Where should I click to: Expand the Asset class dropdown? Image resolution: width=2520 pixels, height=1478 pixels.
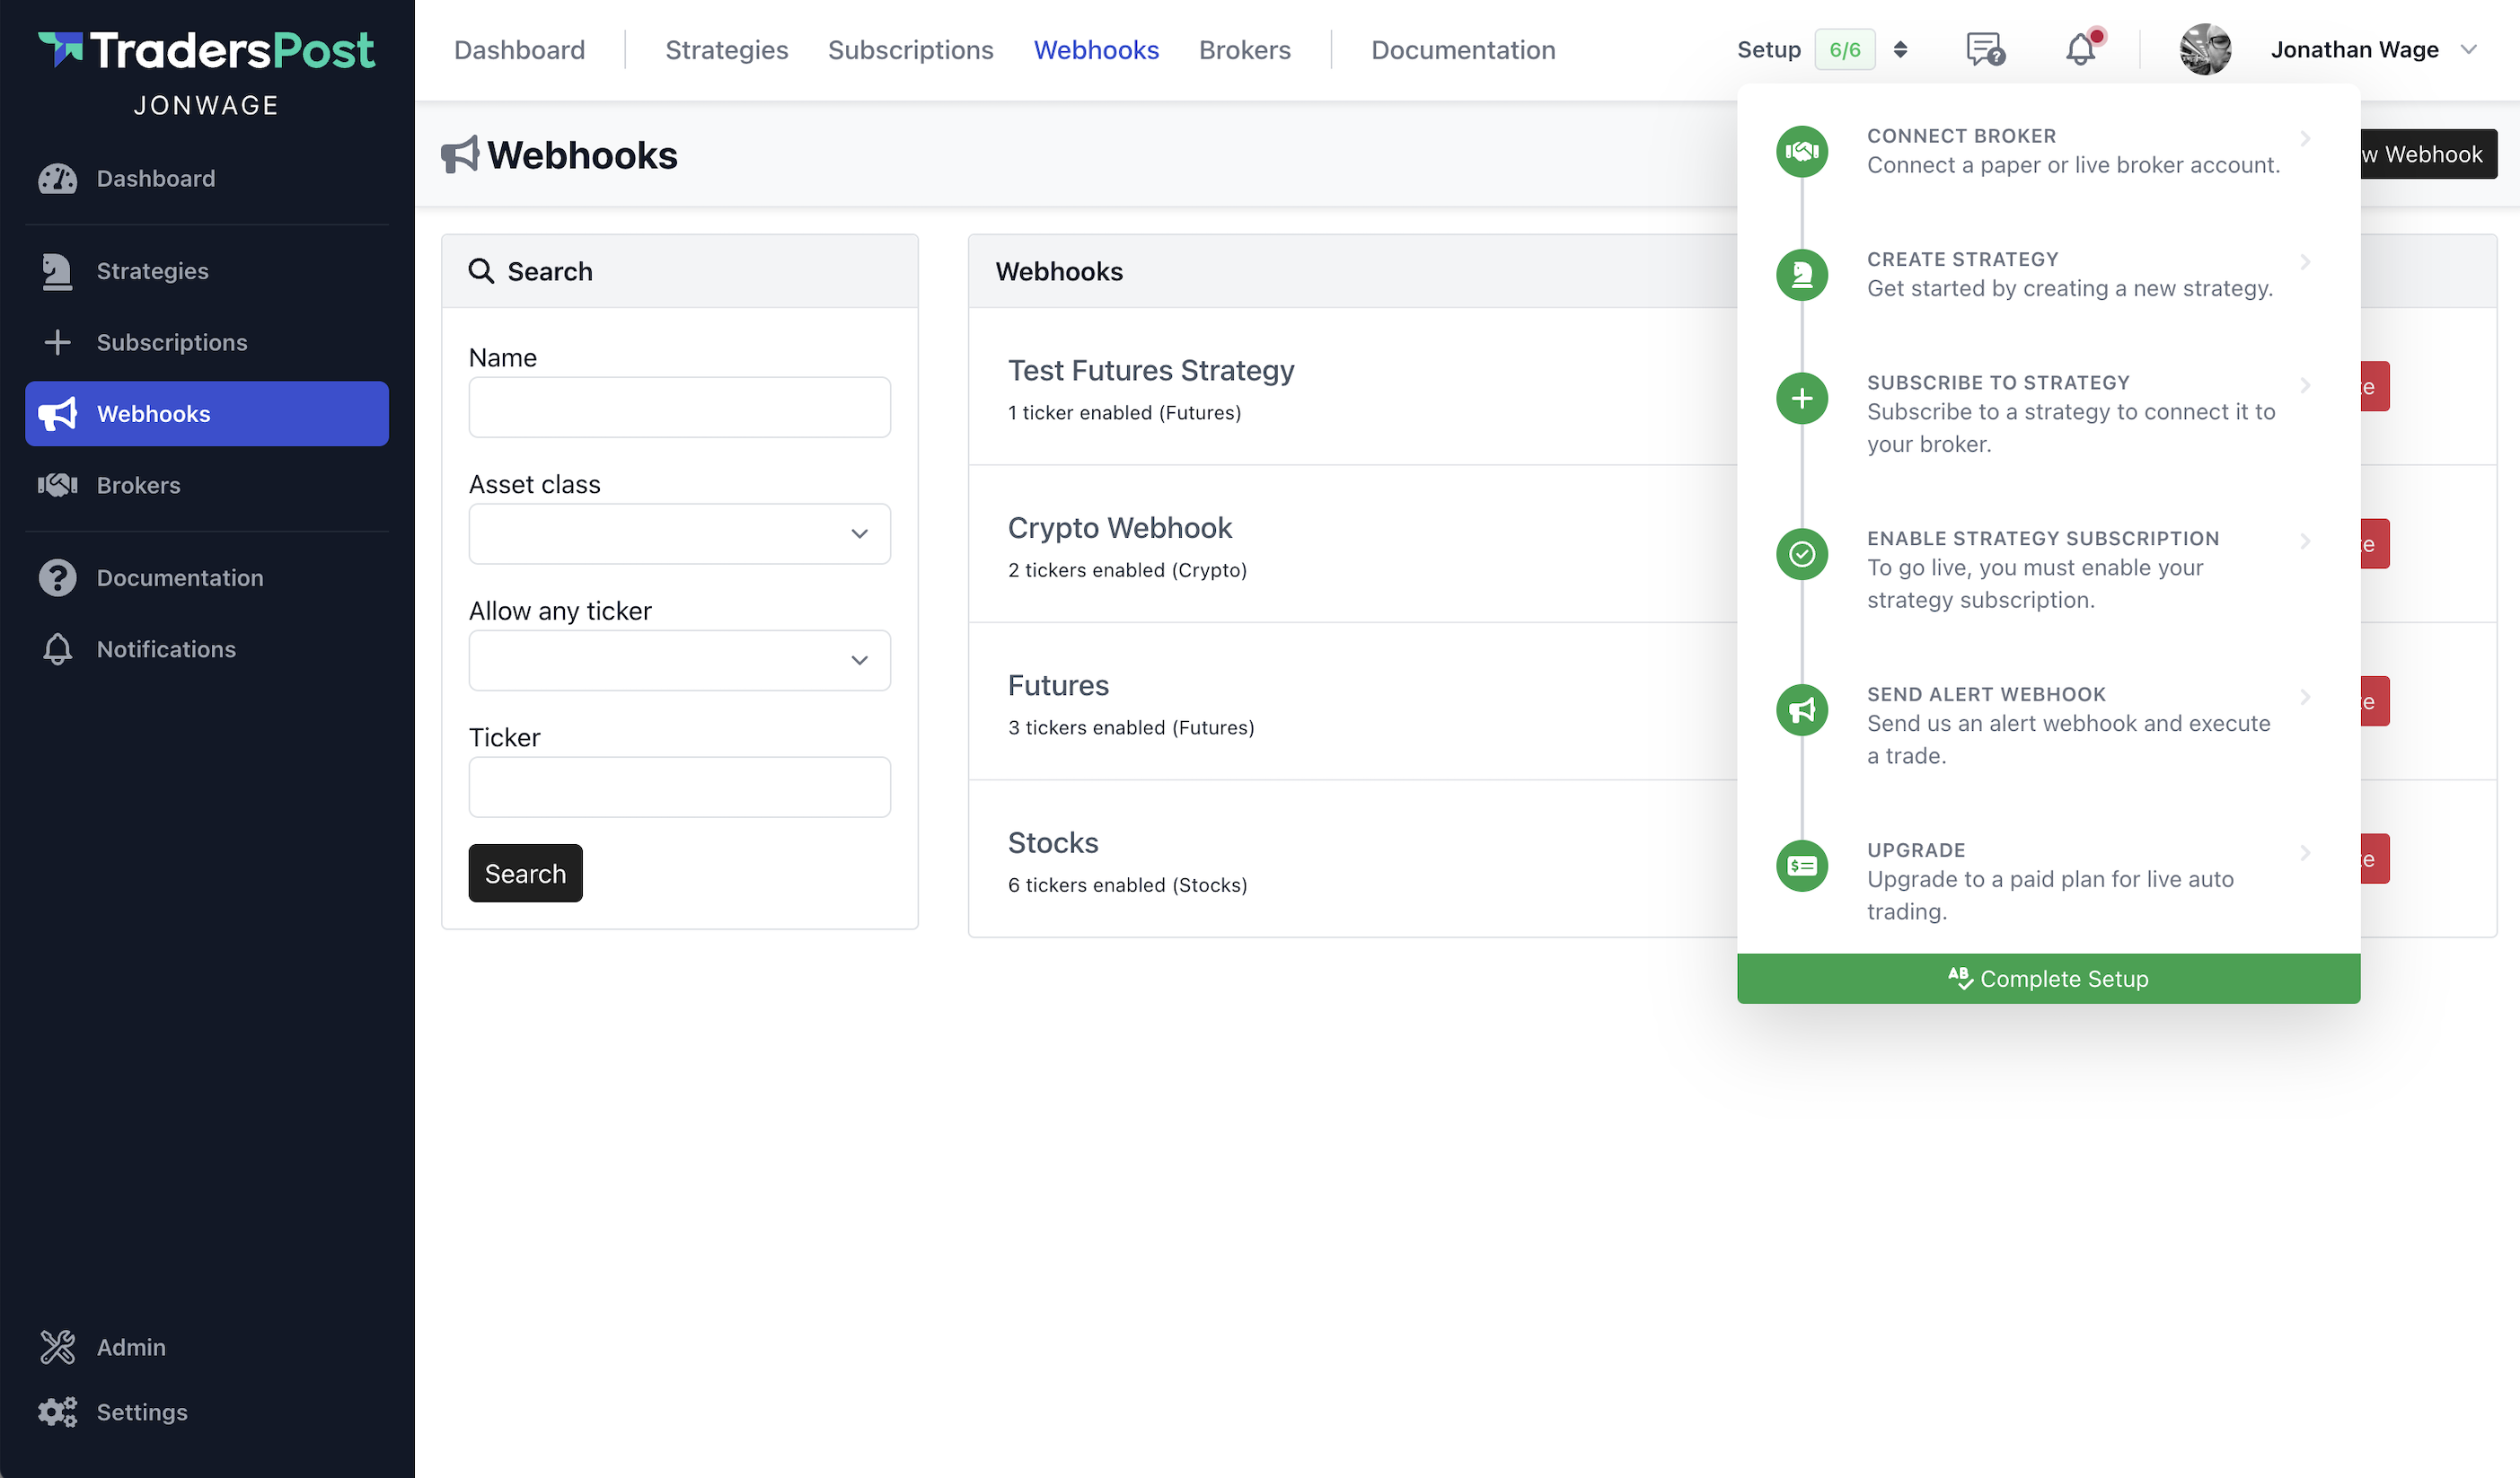[679, 534]
